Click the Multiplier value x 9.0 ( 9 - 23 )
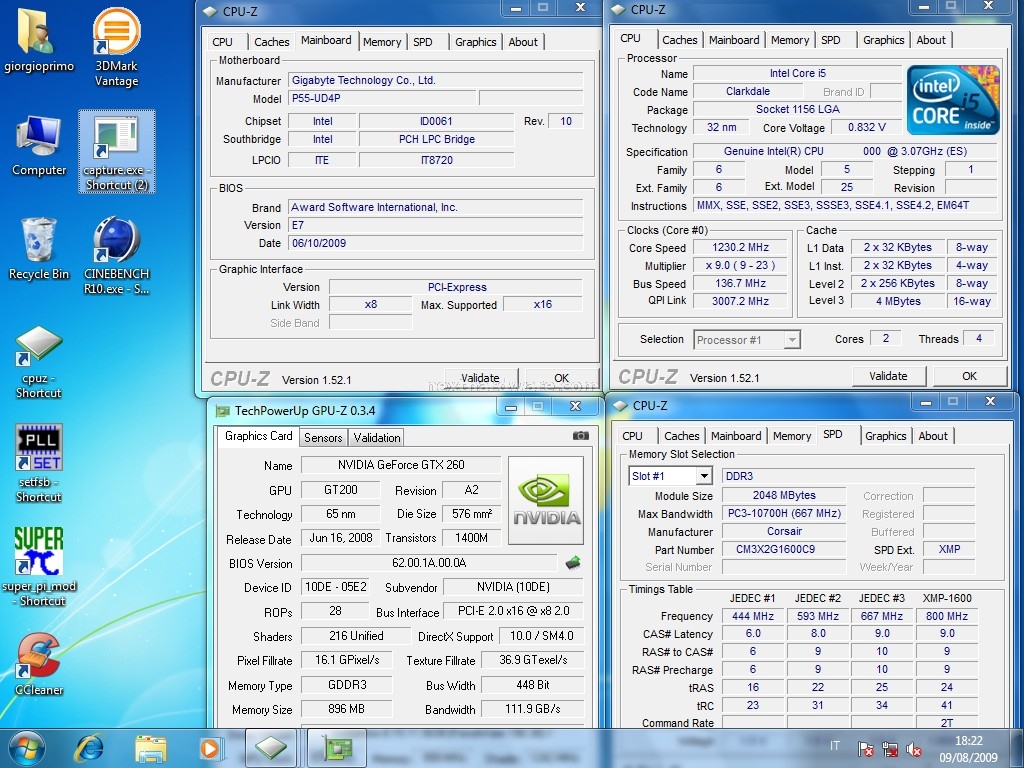Viewport: 1024px width, 768px height. click(740, 266)
